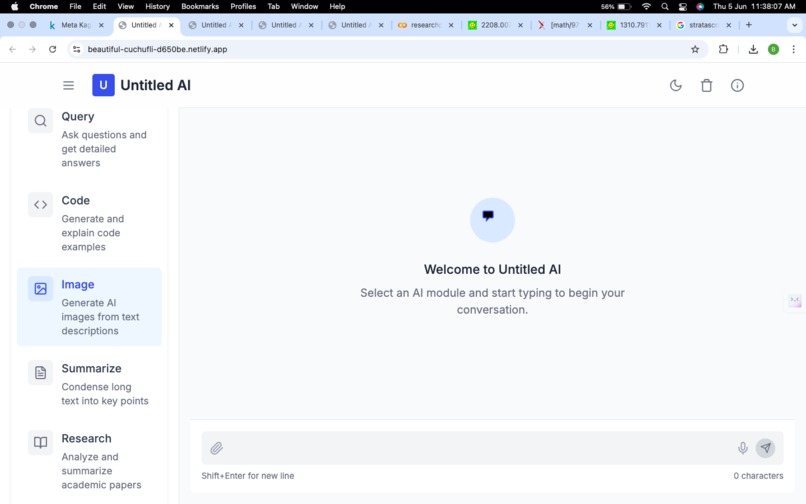This screenshot has width=806, height=504.
Task: Click the battery status indicator
Action: [616, 6]
